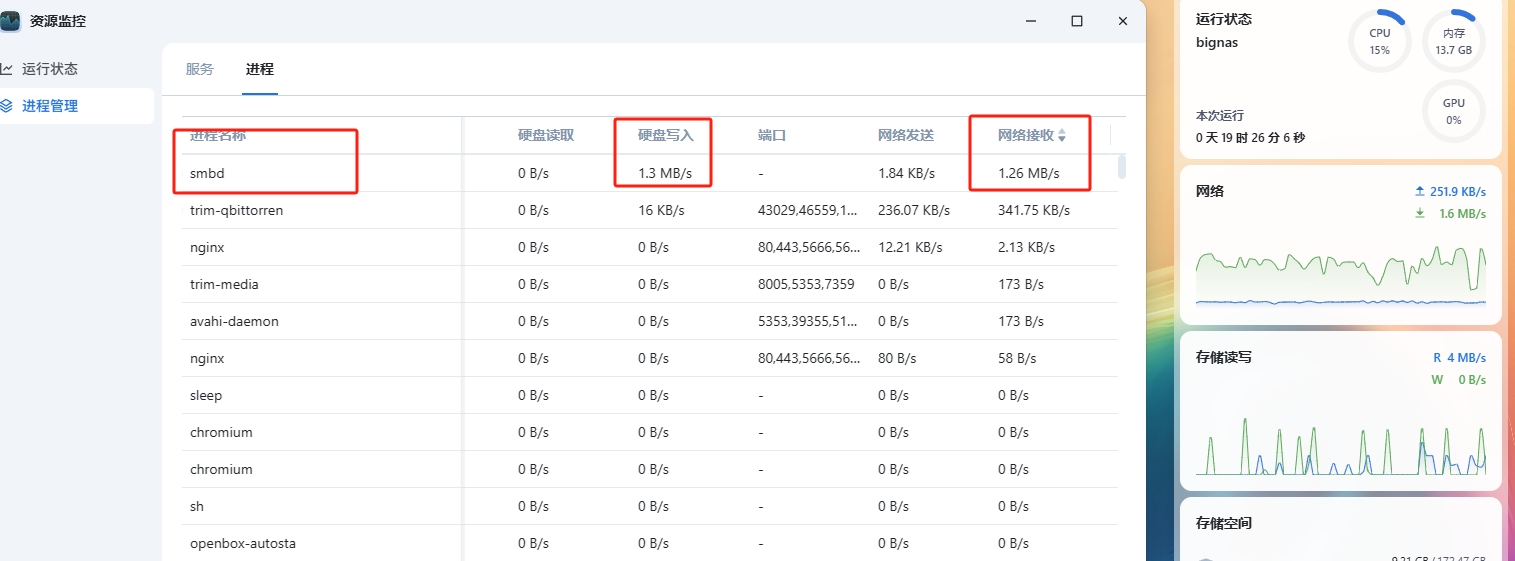This screenshot has width=1515, height=561.
Task: Click the bignas hostname text
Action: pos(1217,42)
